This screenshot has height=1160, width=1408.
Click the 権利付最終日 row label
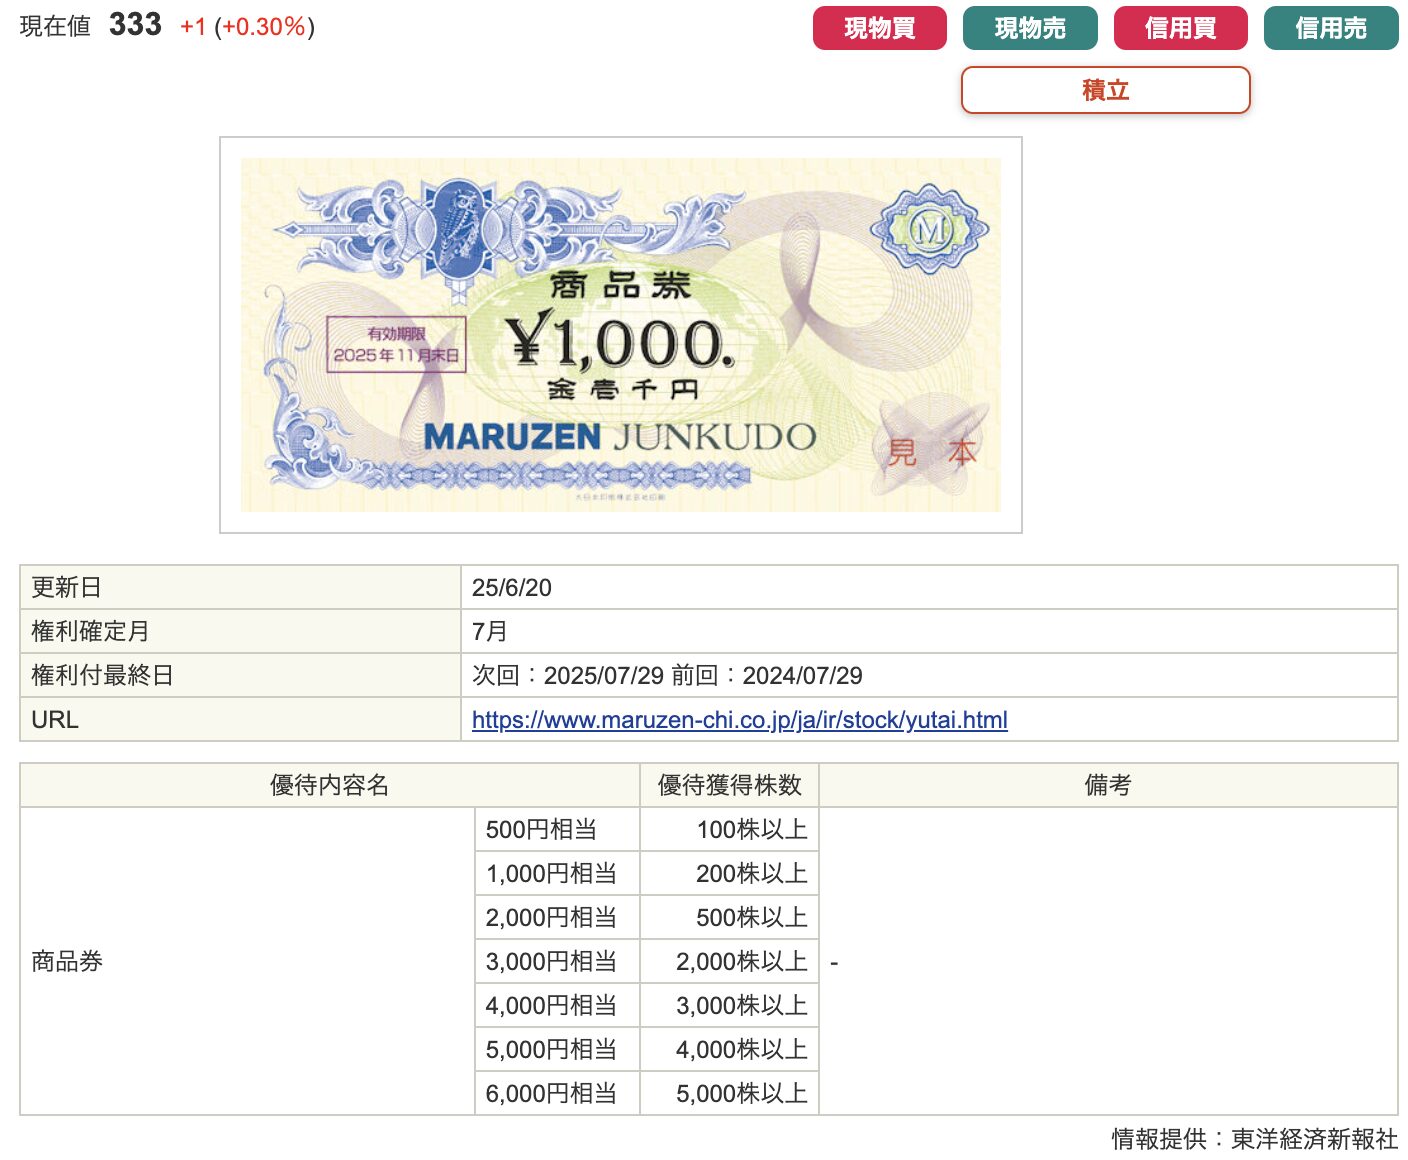click(240, 676)
